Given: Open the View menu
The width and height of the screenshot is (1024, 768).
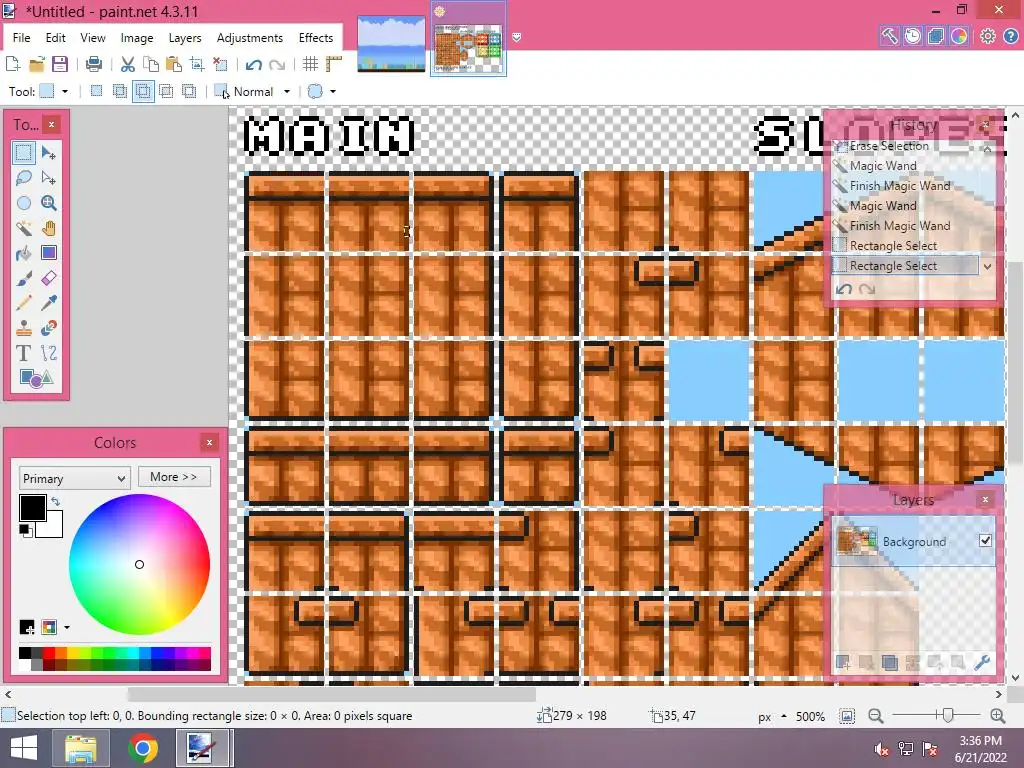Looking at the screenshot, I should tap(93, 38).
